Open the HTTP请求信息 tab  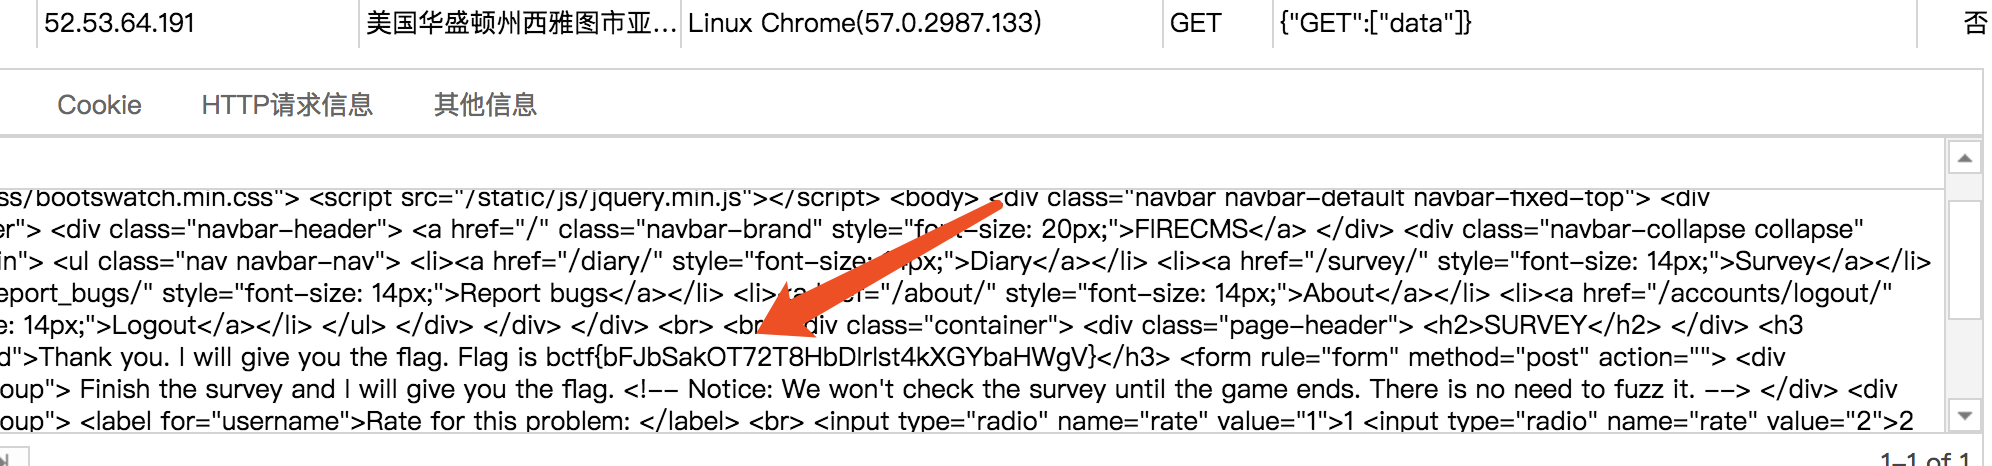[x=287, y=105]
